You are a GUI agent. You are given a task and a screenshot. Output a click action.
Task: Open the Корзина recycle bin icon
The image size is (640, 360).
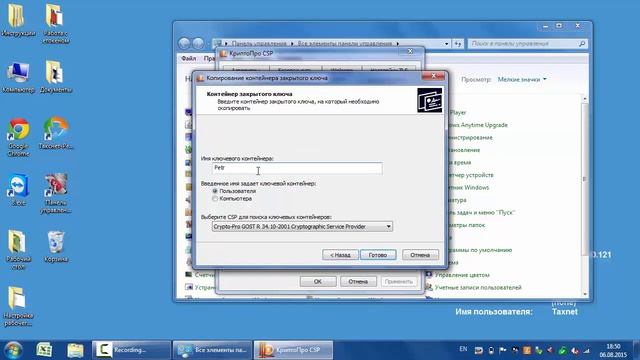point(56,246)
